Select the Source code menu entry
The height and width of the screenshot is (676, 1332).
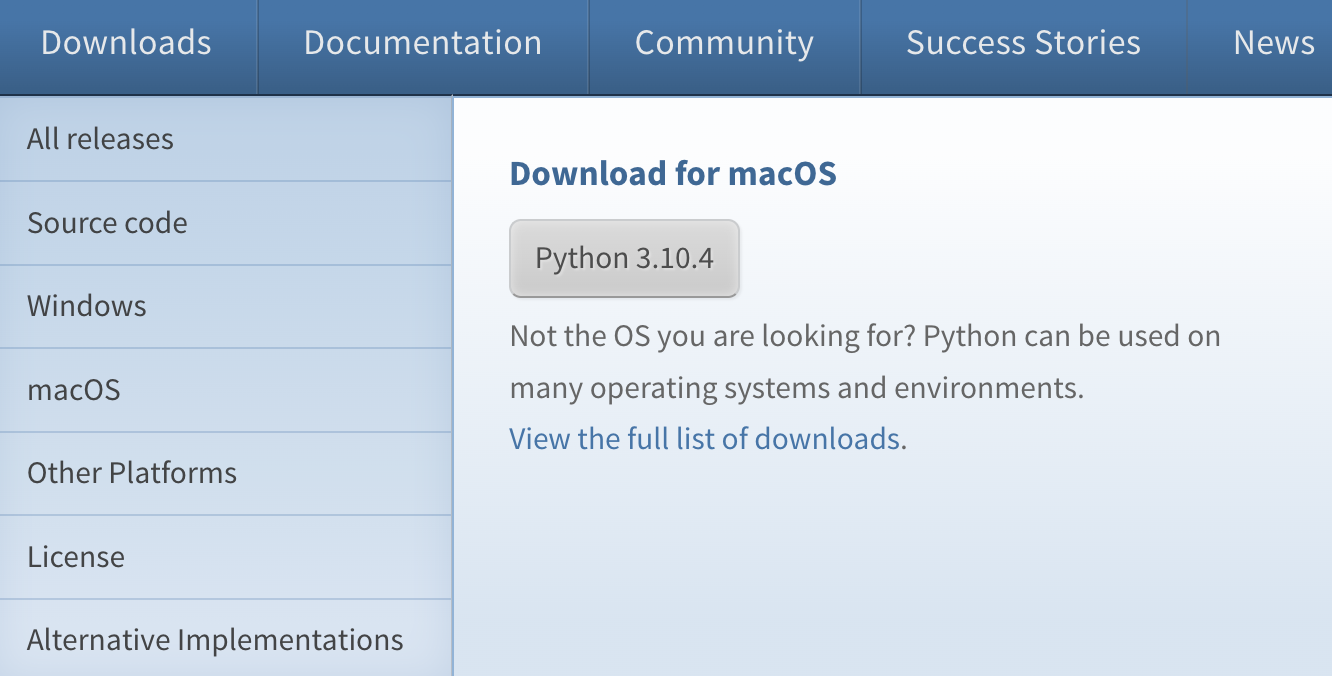(x=107, y=222)
